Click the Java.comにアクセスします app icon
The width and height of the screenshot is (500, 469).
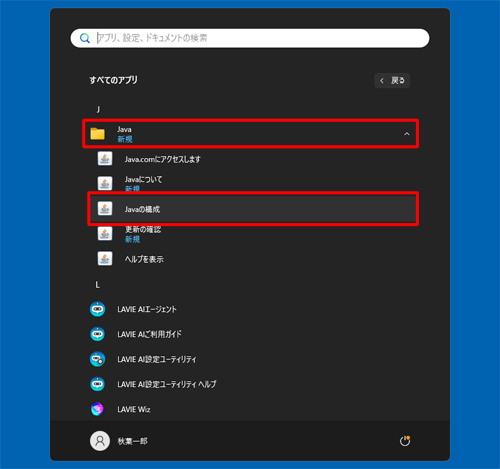(105, 159)
